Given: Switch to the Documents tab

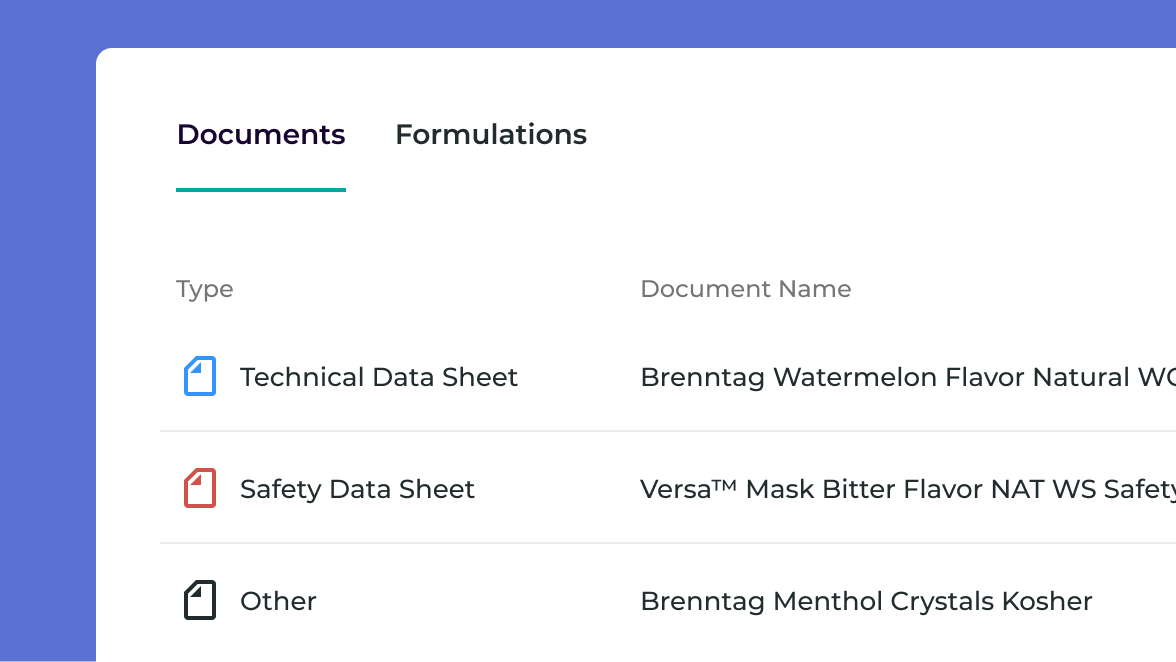Looking at the screenshot, I should pos(261,135).
